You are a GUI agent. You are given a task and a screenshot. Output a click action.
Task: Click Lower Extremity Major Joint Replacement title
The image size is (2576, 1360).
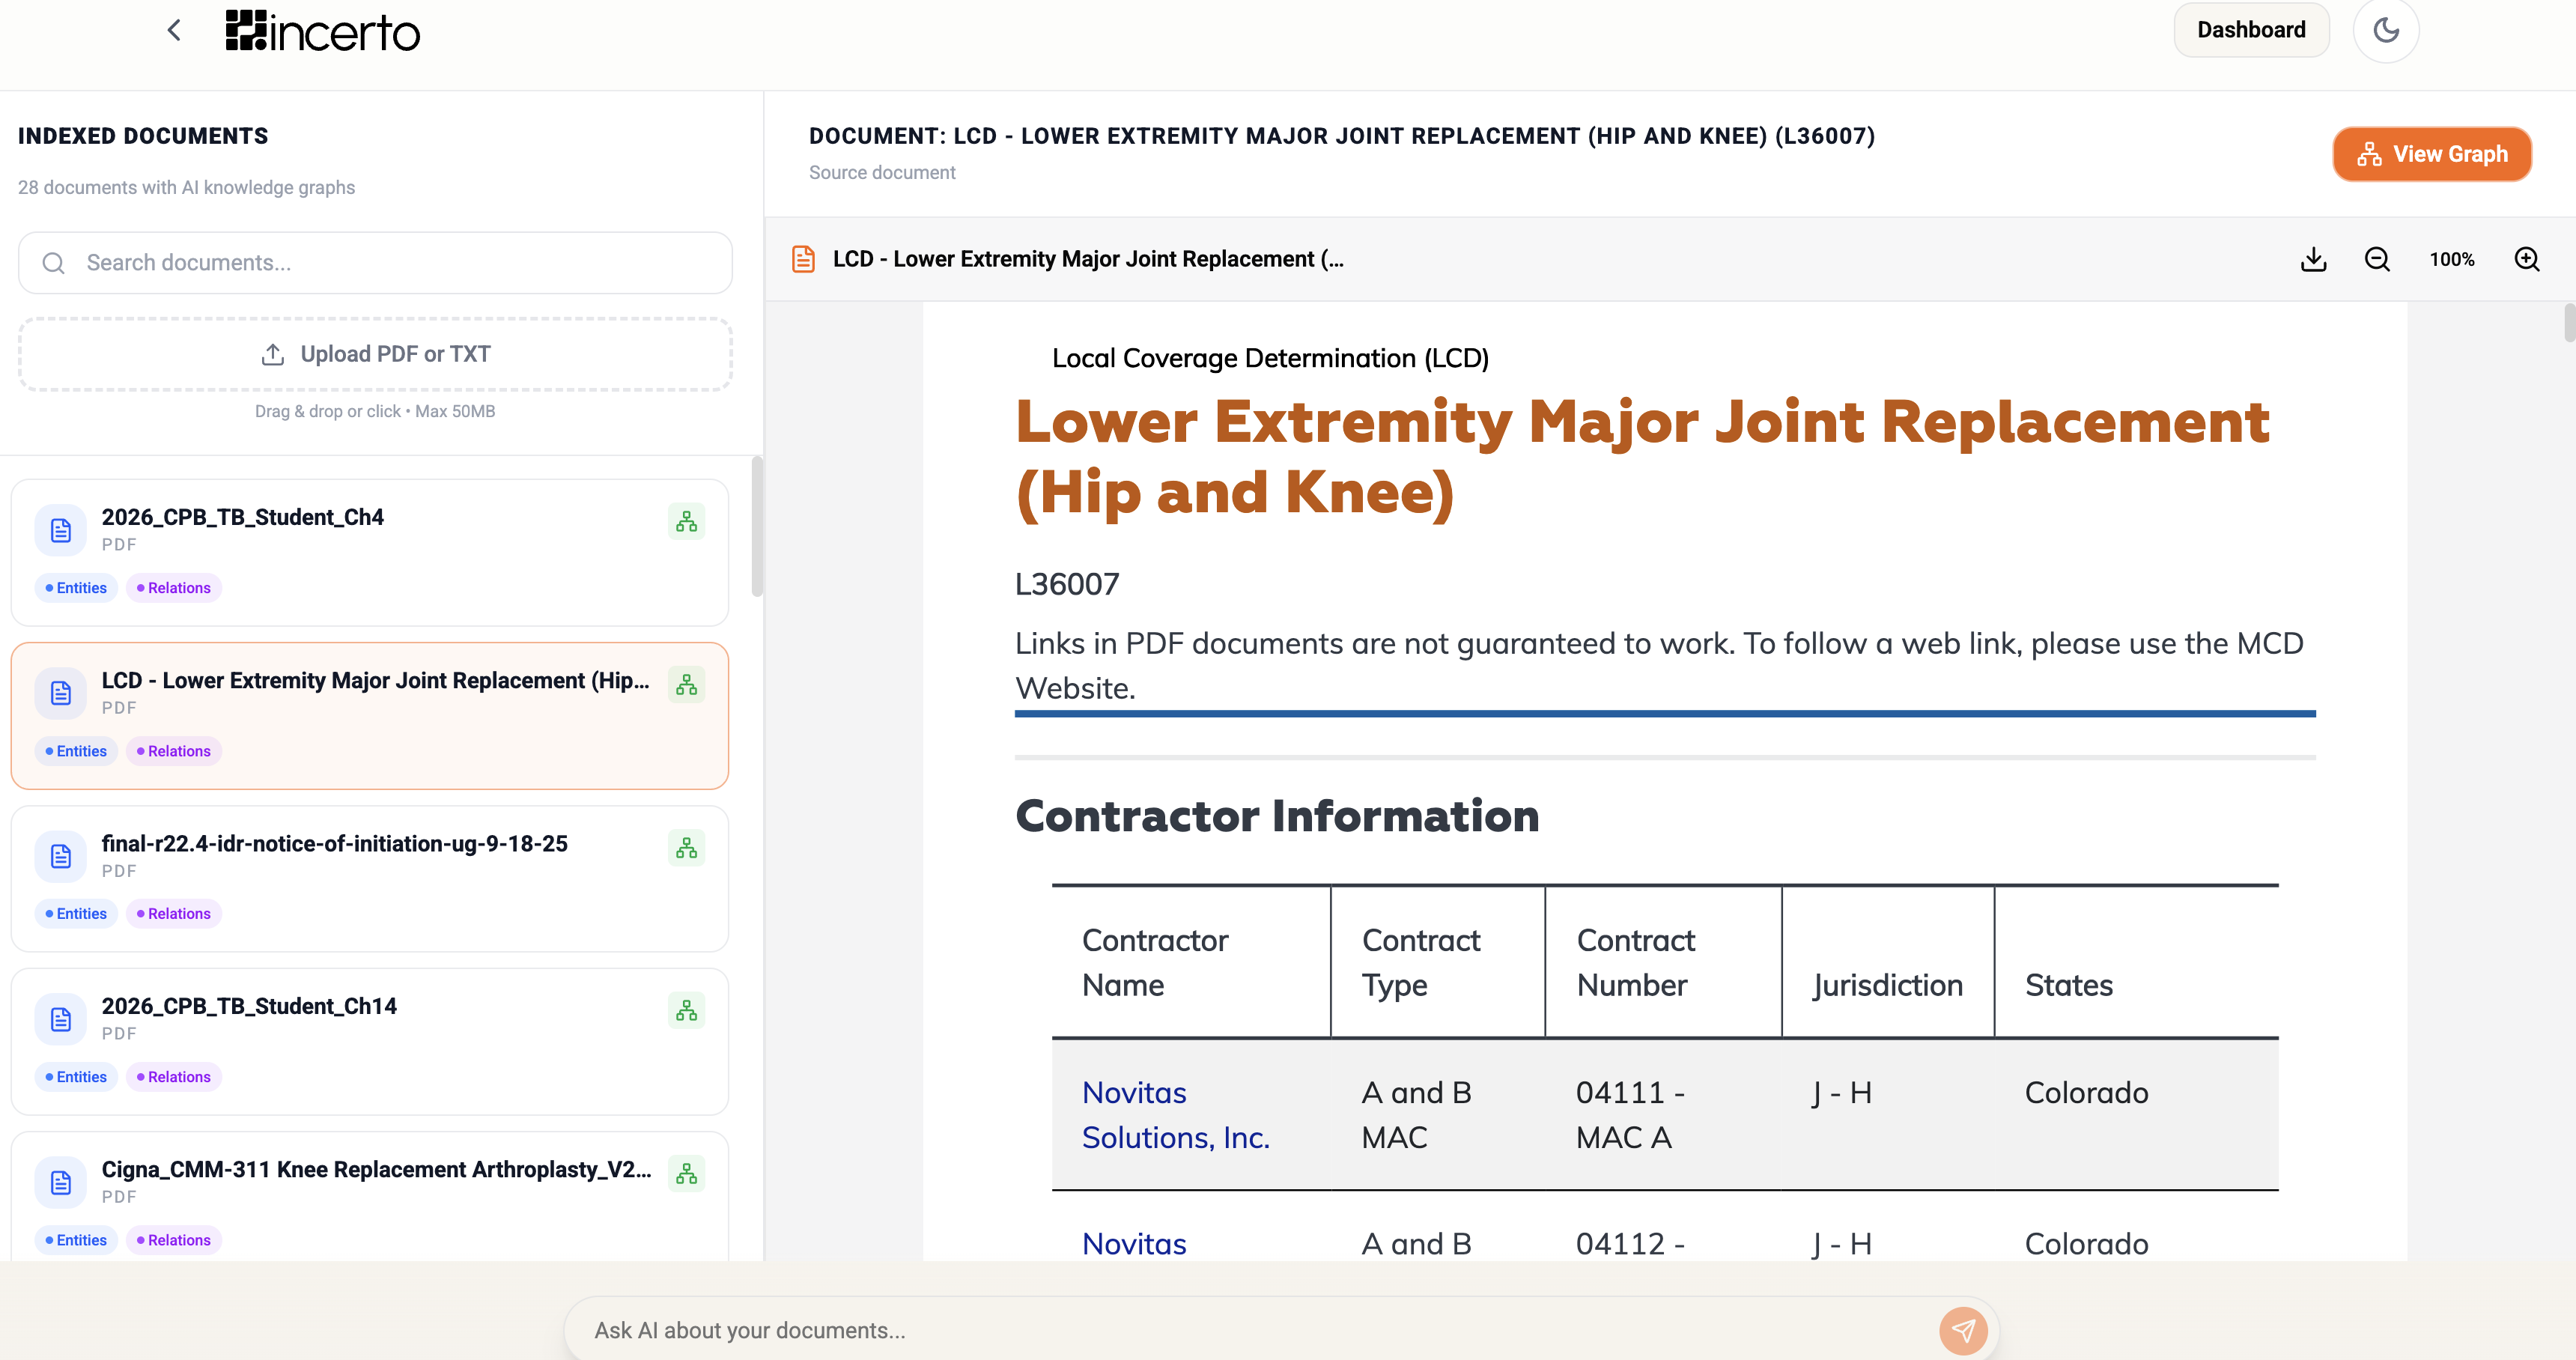click(1642, 457)
